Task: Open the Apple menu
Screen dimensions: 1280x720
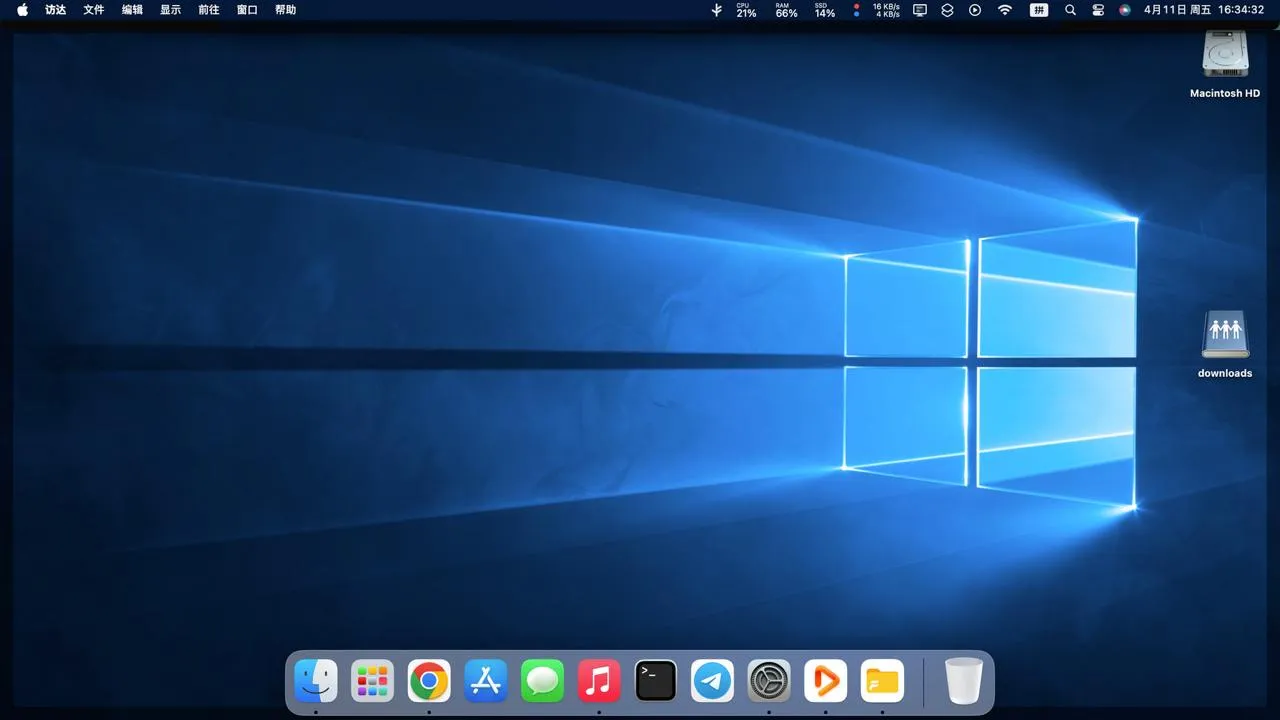Action: tap(22, 10)
